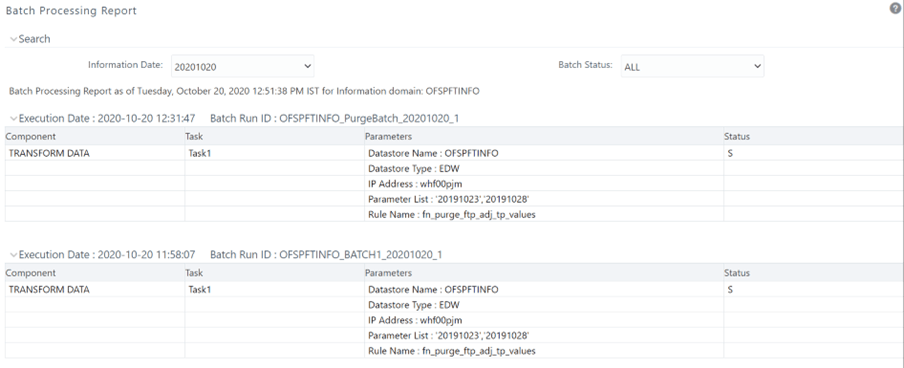Click the Batch Status label
This screenshot has width=904, height=368.
point(585,65)
